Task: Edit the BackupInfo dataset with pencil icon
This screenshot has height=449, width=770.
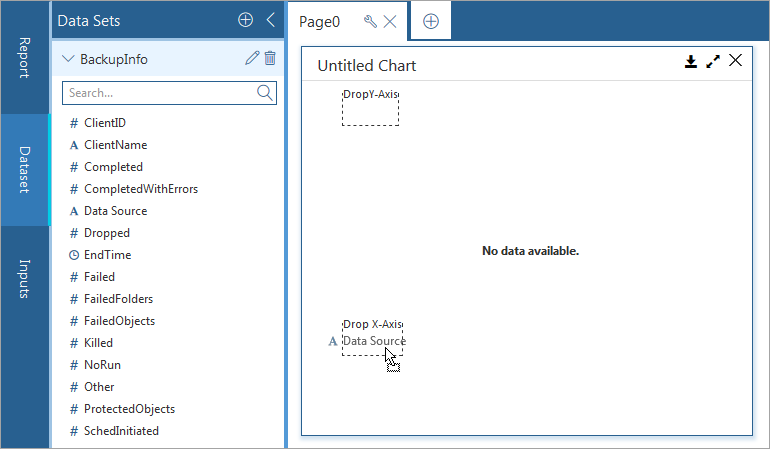Action: tap(252, 59)
